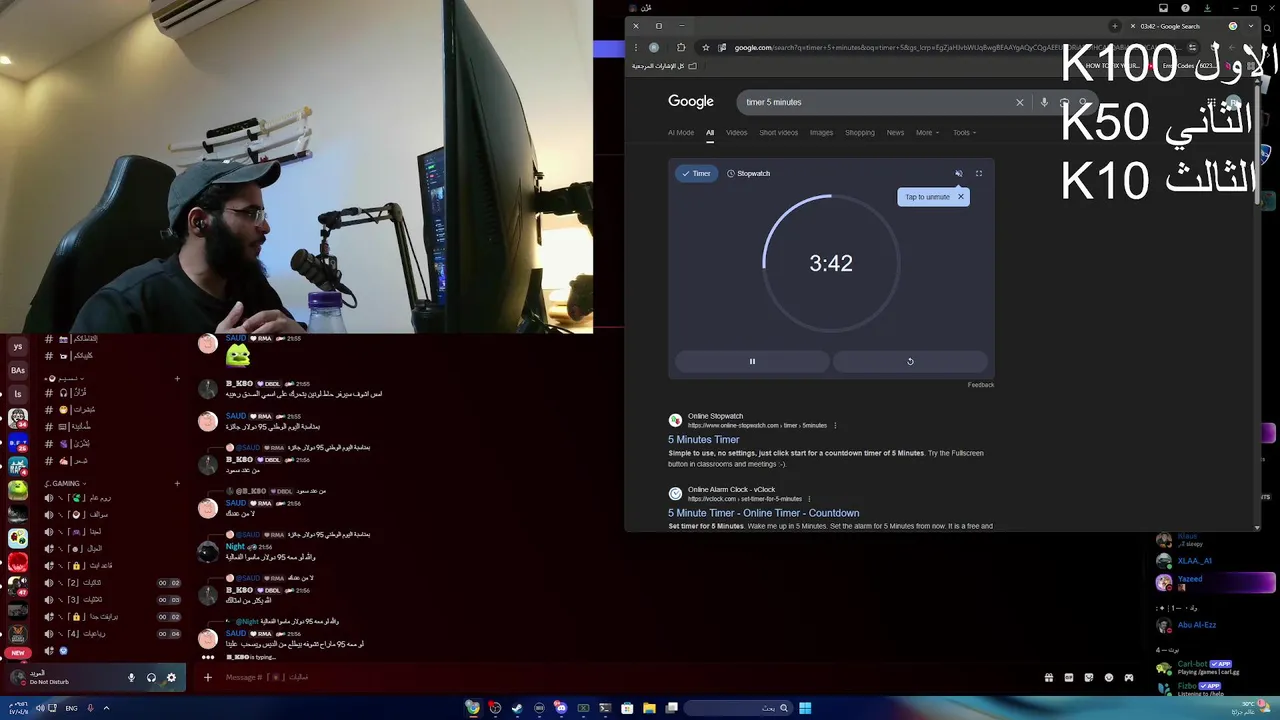Open the ls server icon in Discord
1280x720 pixels.
(17, 394)
